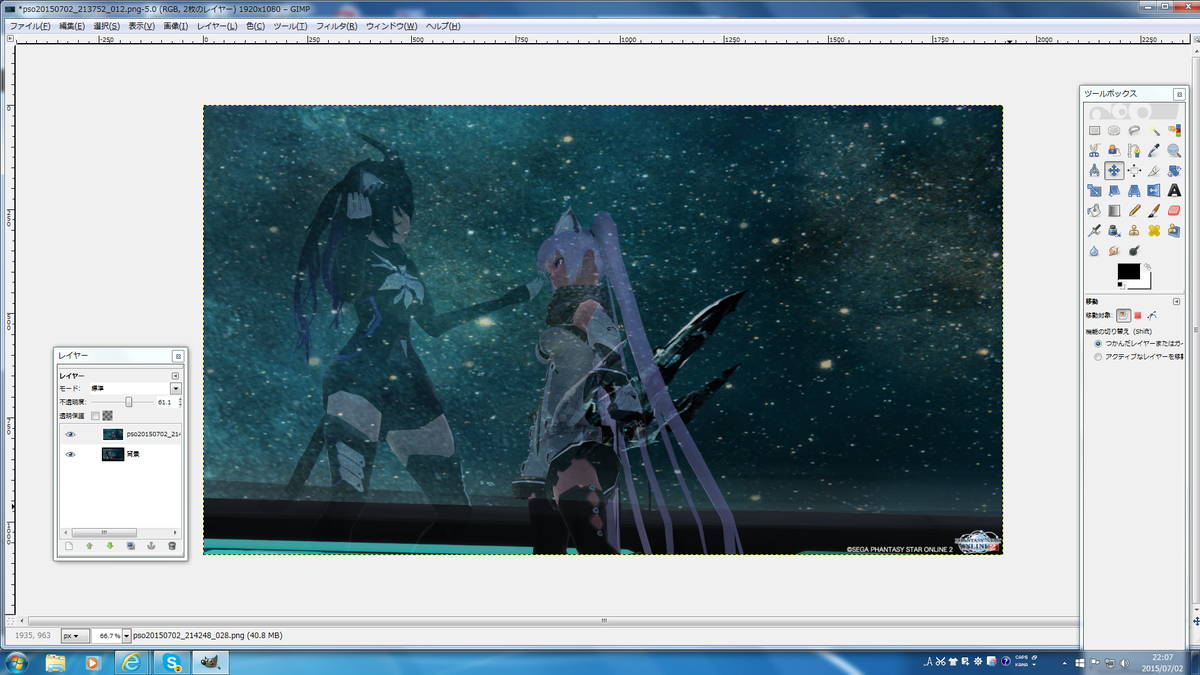Select the Zoom magnifier tool
Viewport: 1200px width, 675px height.
1174,150
